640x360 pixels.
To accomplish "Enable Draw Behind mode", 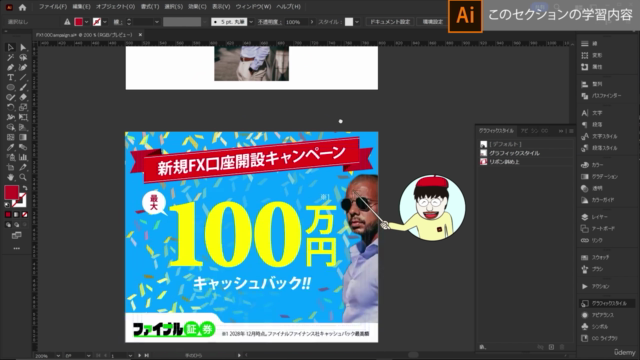I will 16,225.
